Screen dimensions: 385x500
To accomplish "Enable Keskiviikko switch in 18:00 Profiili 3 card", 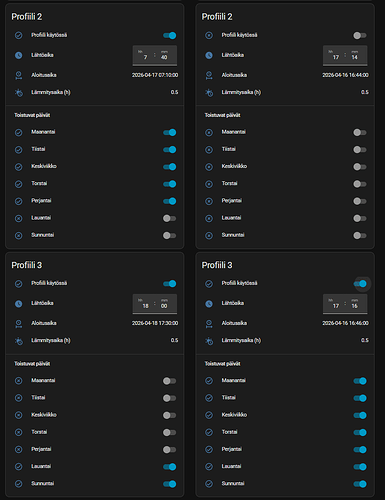I will [169, 415].
